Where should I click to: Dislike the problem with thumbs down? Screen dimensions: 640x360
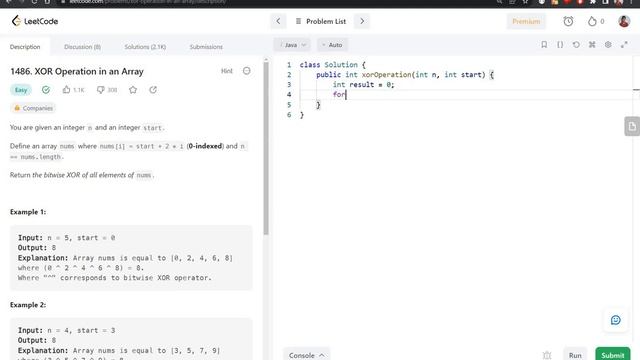click(100, 90)
